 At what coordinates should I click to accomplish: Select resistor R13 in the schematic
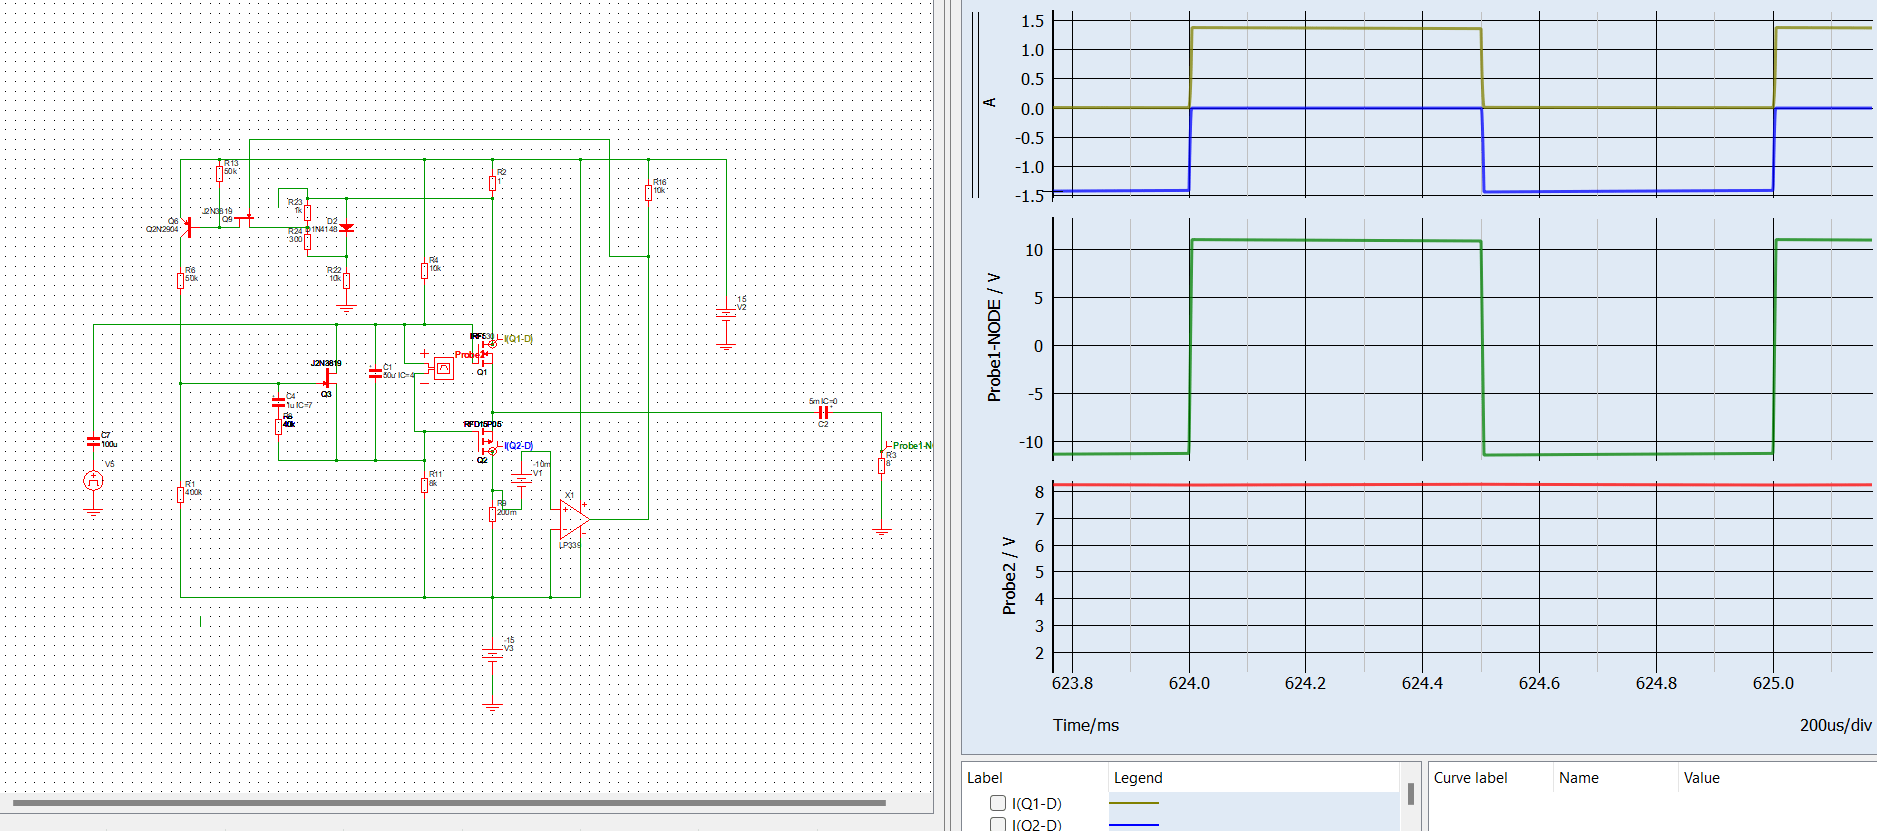point(220,173)
